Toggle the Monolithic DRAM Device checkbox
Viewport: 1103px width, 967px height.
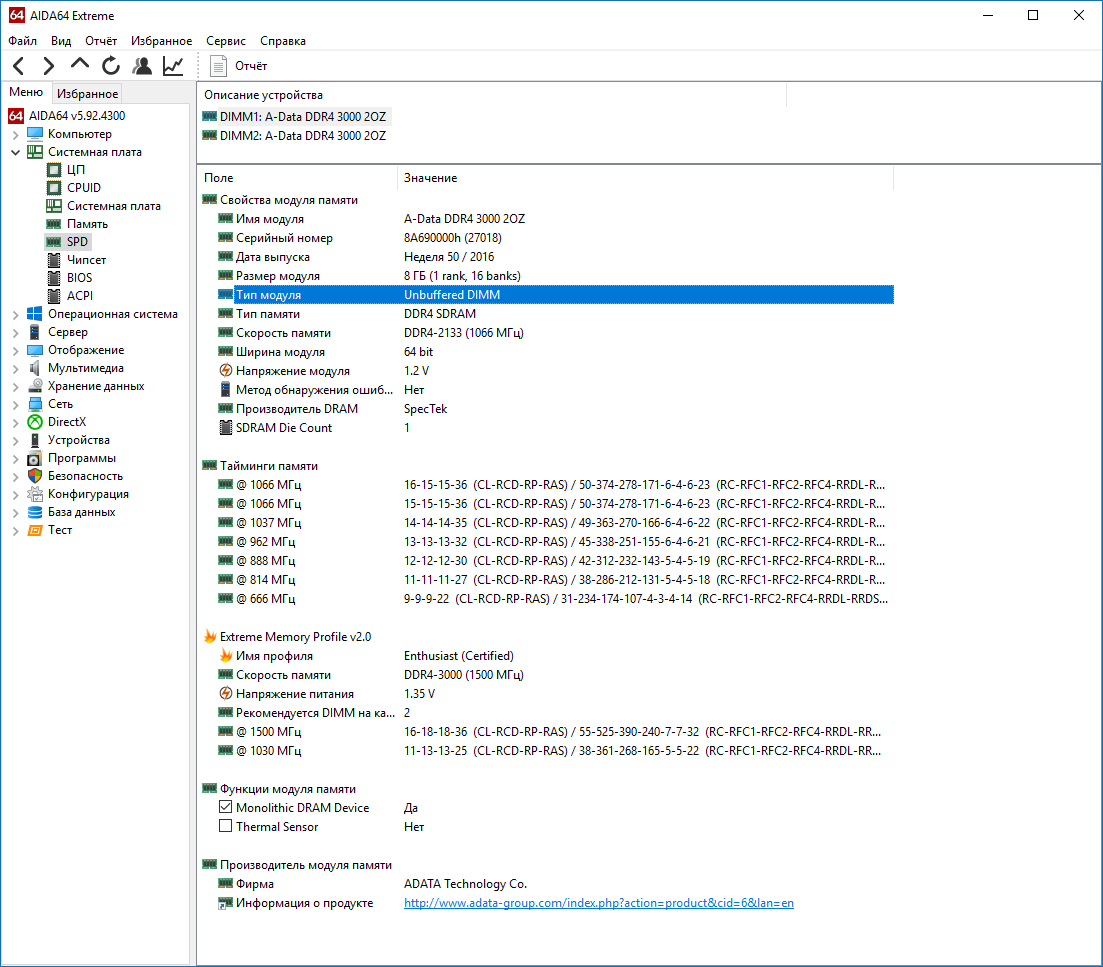226,807
